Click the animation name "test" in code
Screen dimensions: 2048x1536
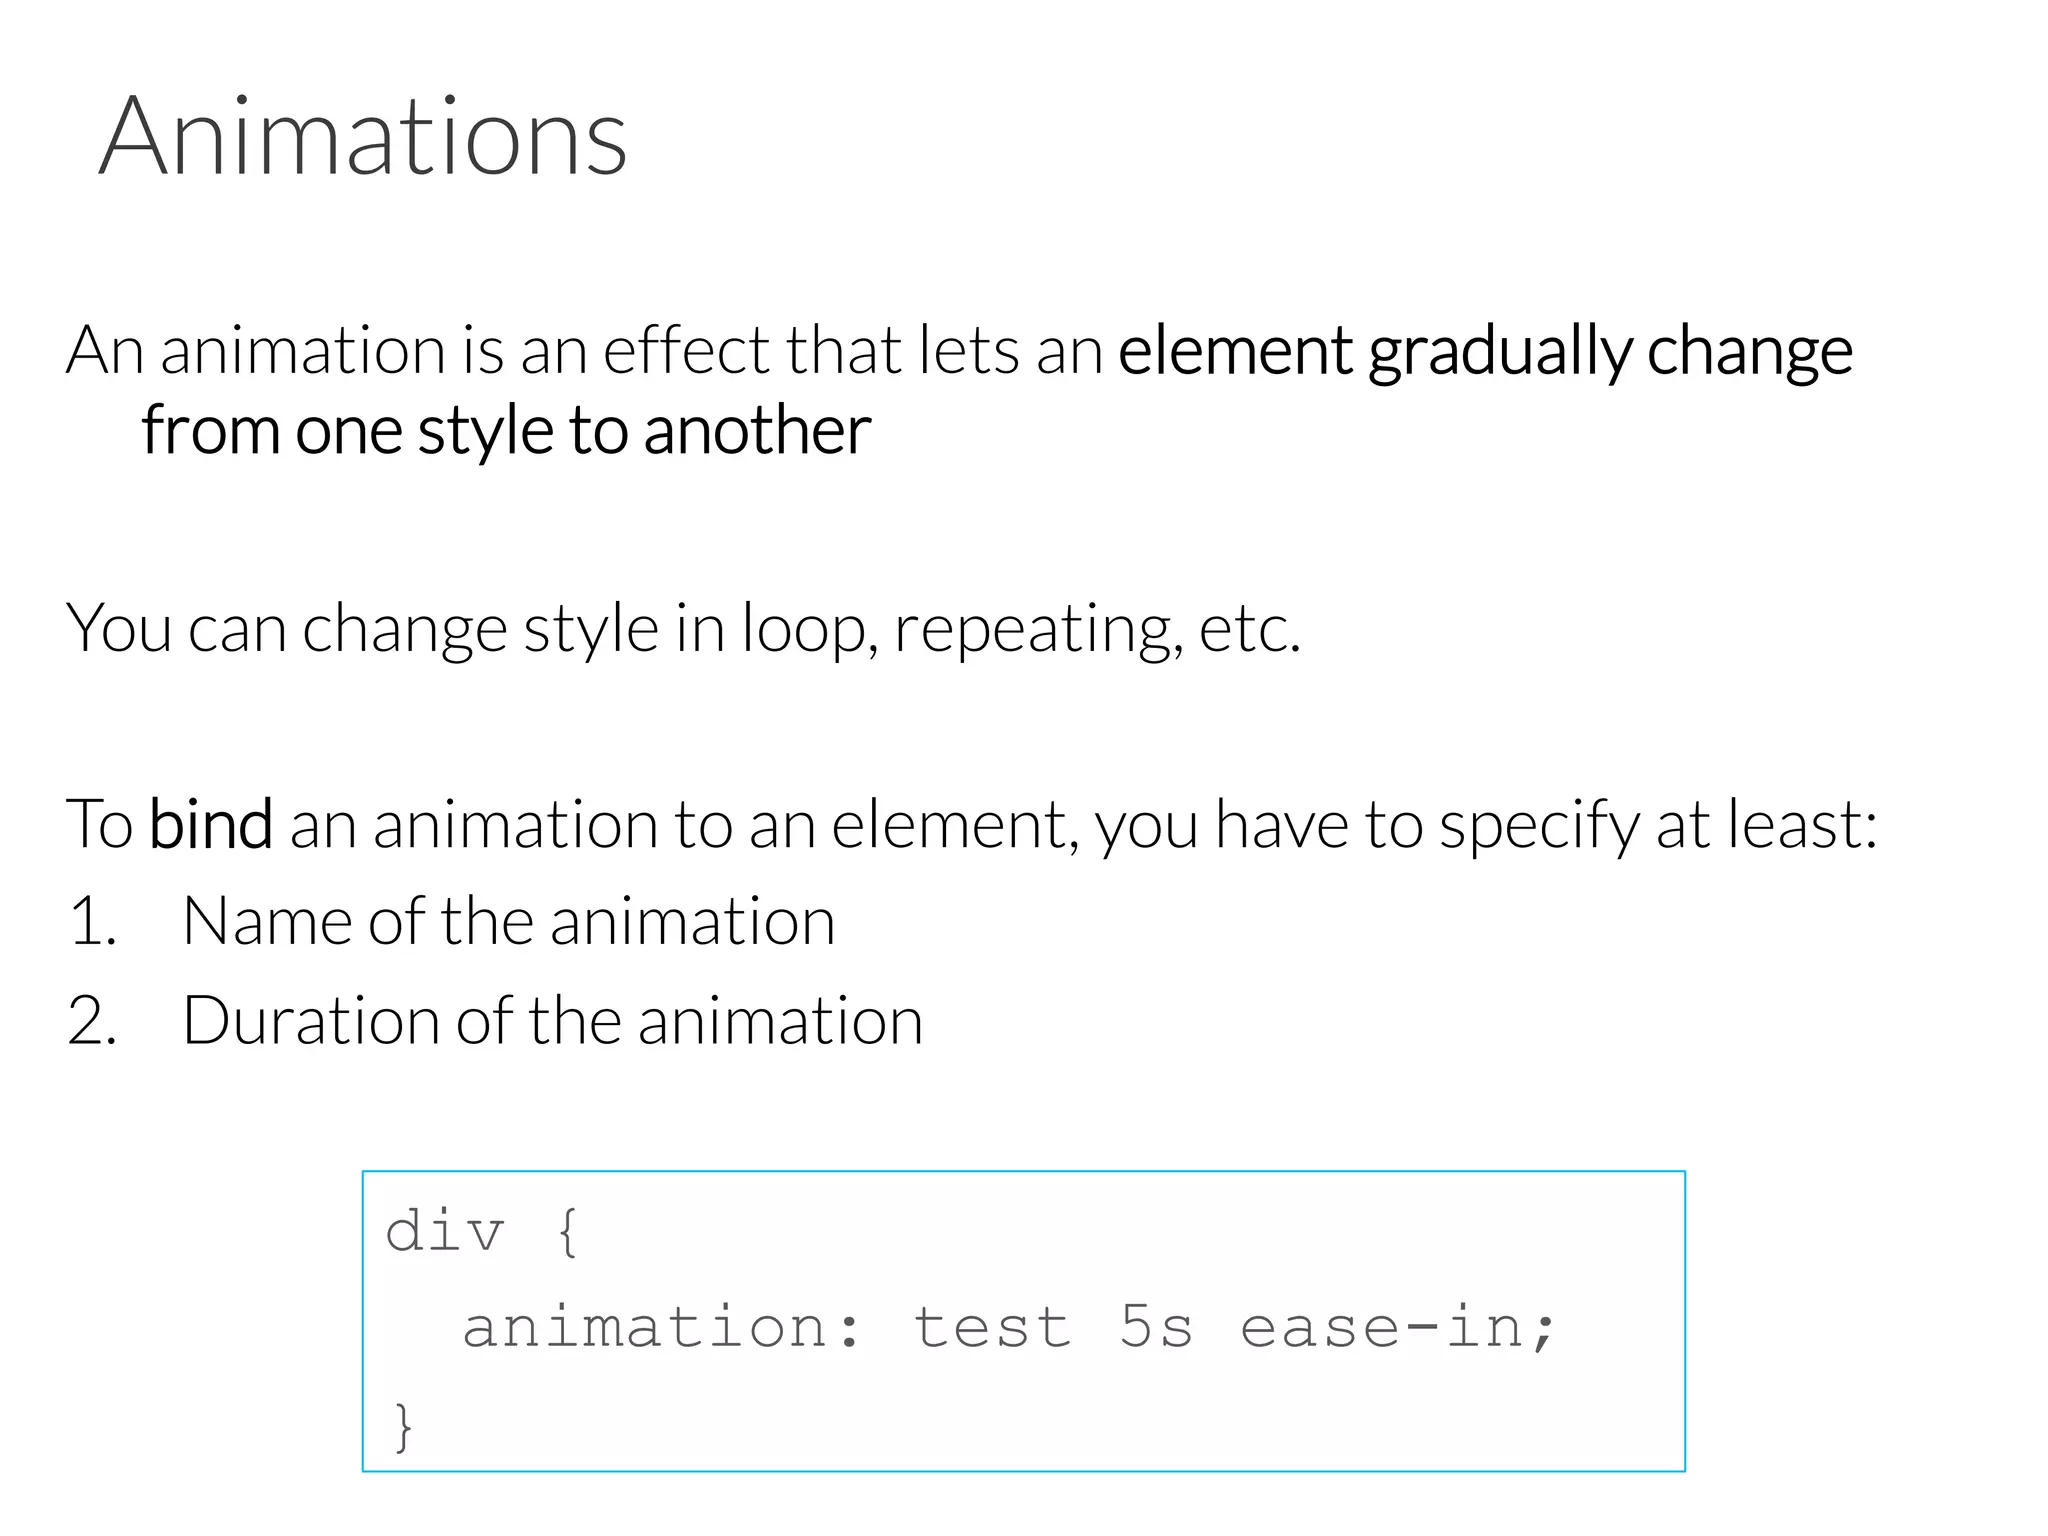point(992,1328)
